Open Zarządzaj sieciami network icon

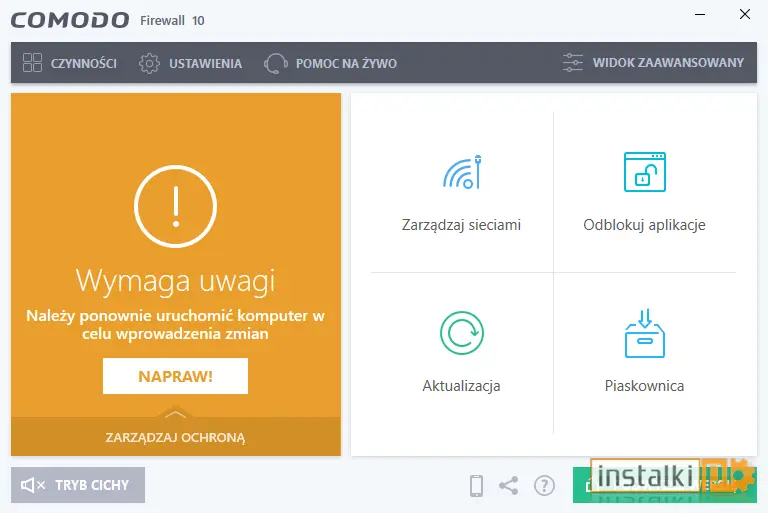(462, 172)
